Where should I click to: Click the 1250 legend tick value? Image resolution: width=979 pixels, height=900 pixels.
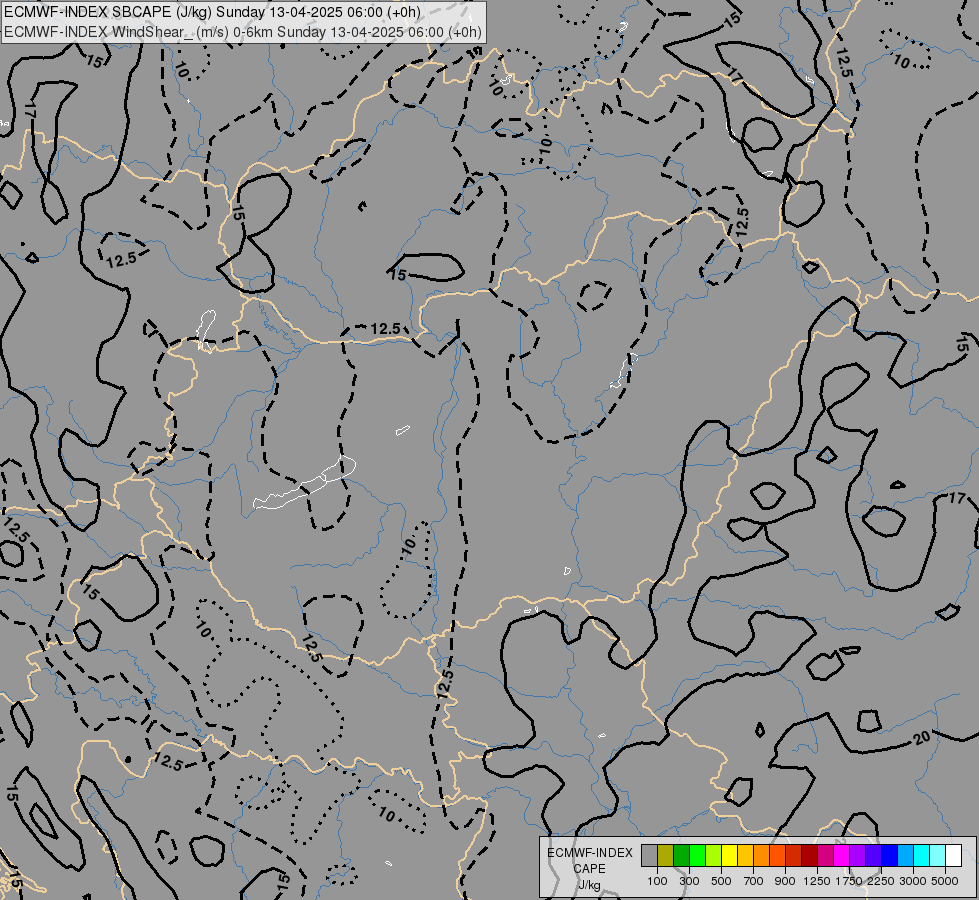[817, 881]
